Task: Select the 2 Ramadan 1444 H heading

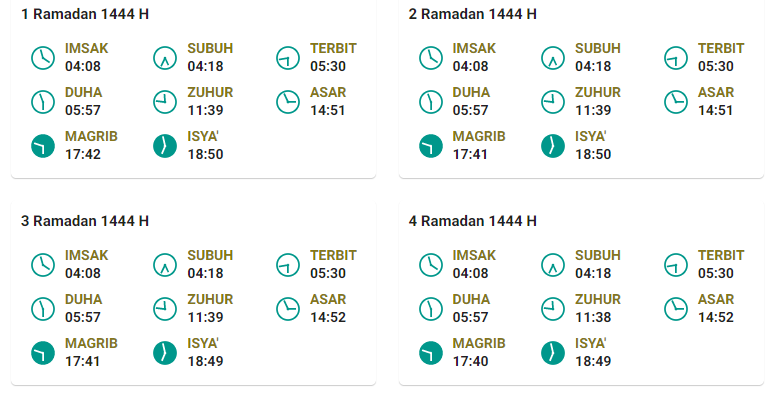Action: [x=472, y=14]
